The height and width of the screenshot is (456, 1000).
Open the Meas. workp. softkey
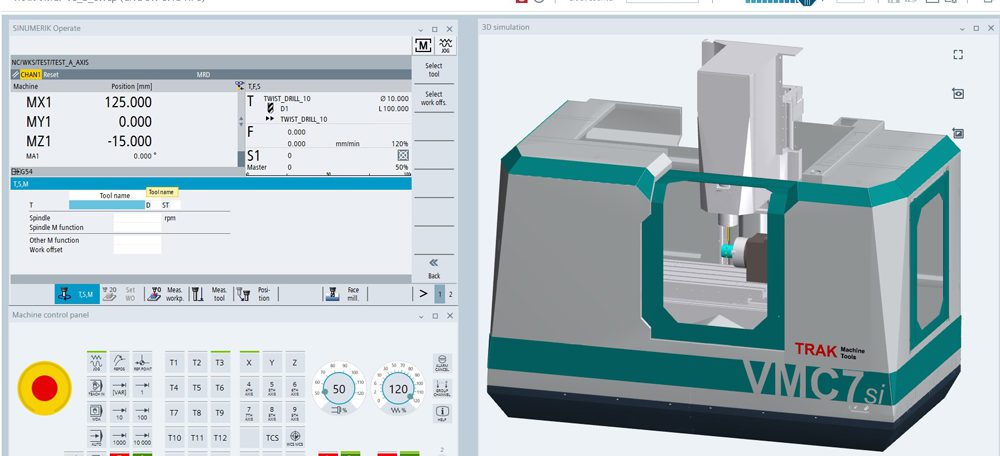(166, 294)
